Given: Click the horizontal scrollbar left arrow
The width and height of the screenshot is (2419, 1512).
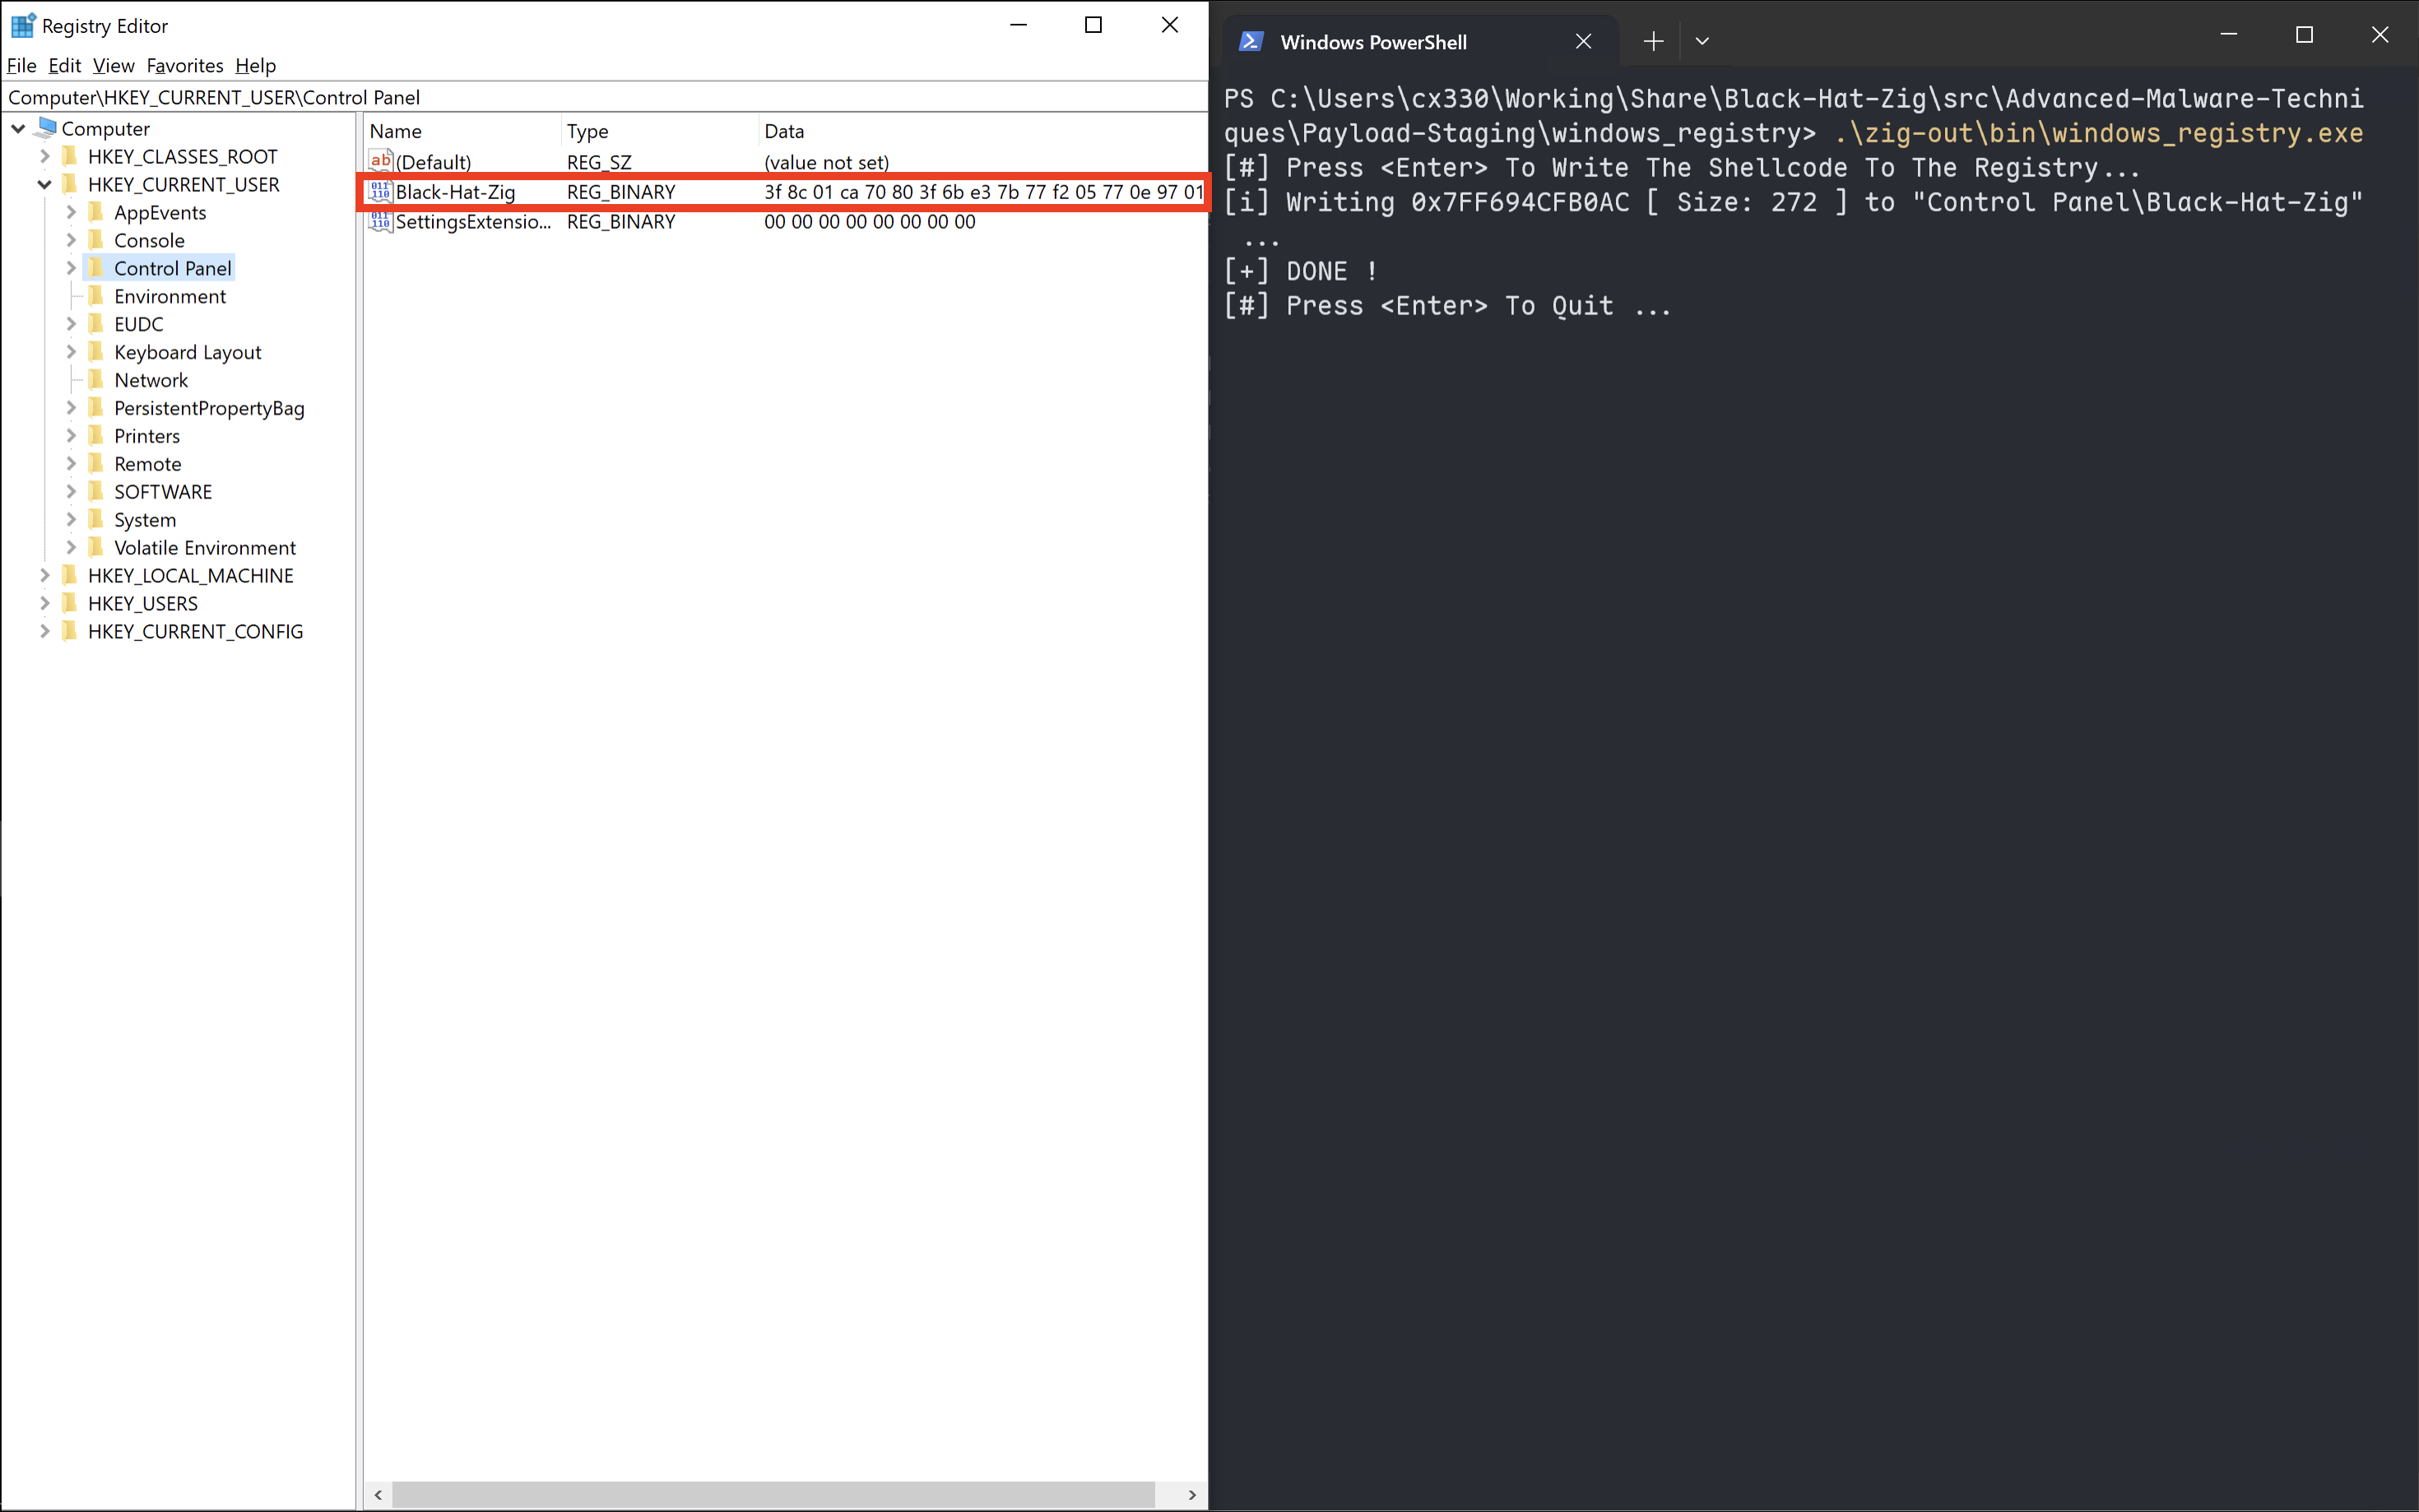Looking at the screenshot, I should pyautogui.click(x=378, y=1494).
